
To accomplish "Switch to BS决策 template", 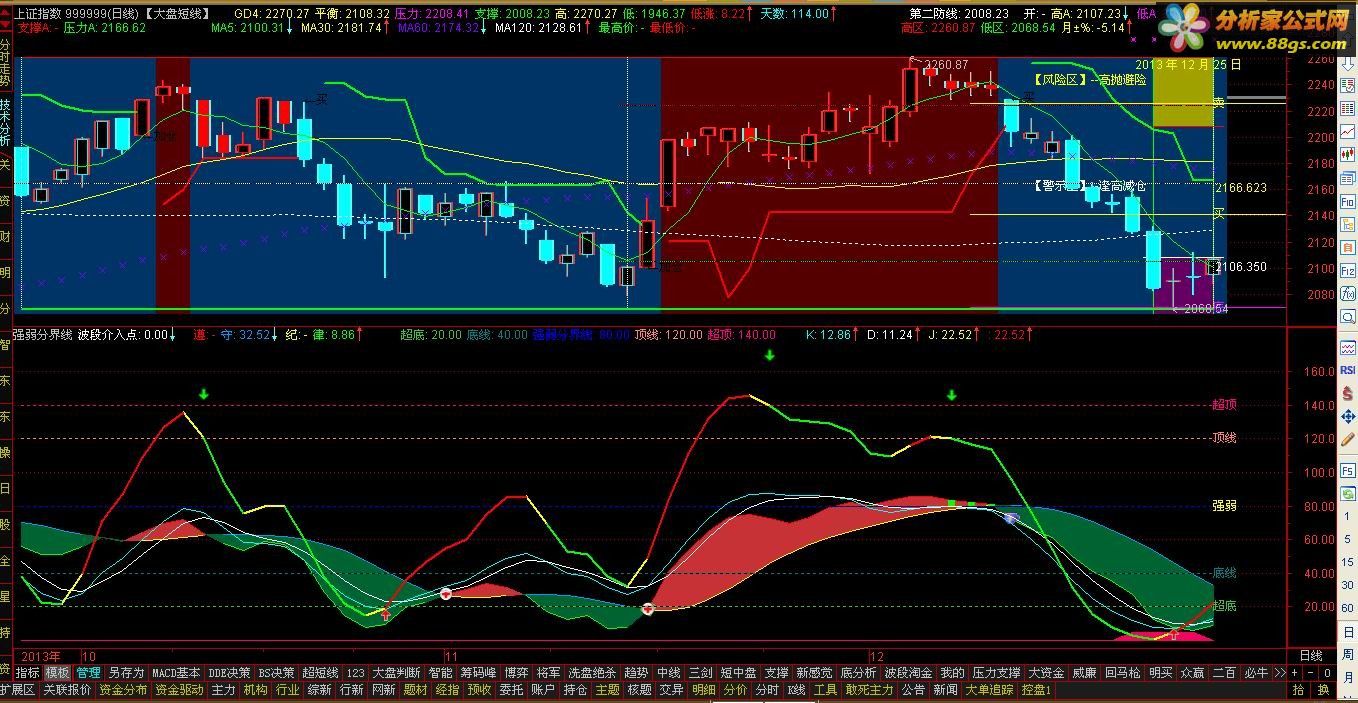I will pyautogui.click(x=277, y=673).
